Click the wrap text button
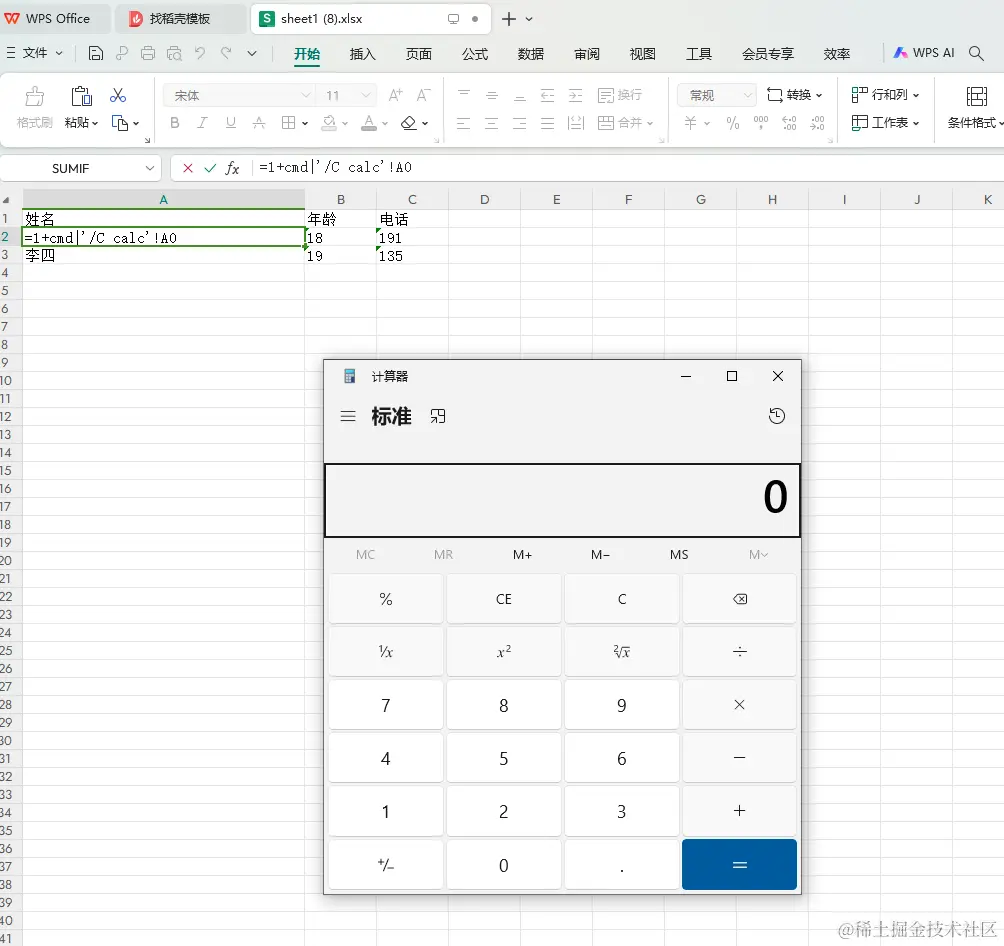This screenshot has width=1004, height=946. point(619,95)
